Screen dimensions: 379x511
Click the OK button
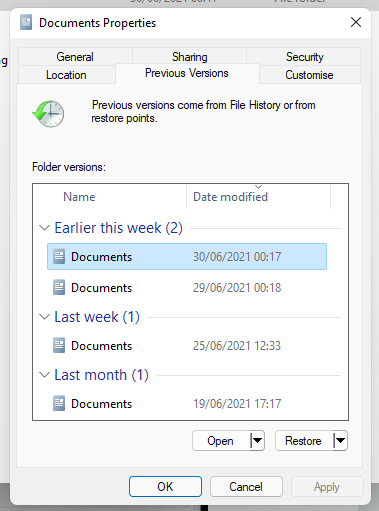(x=165, y=487)
